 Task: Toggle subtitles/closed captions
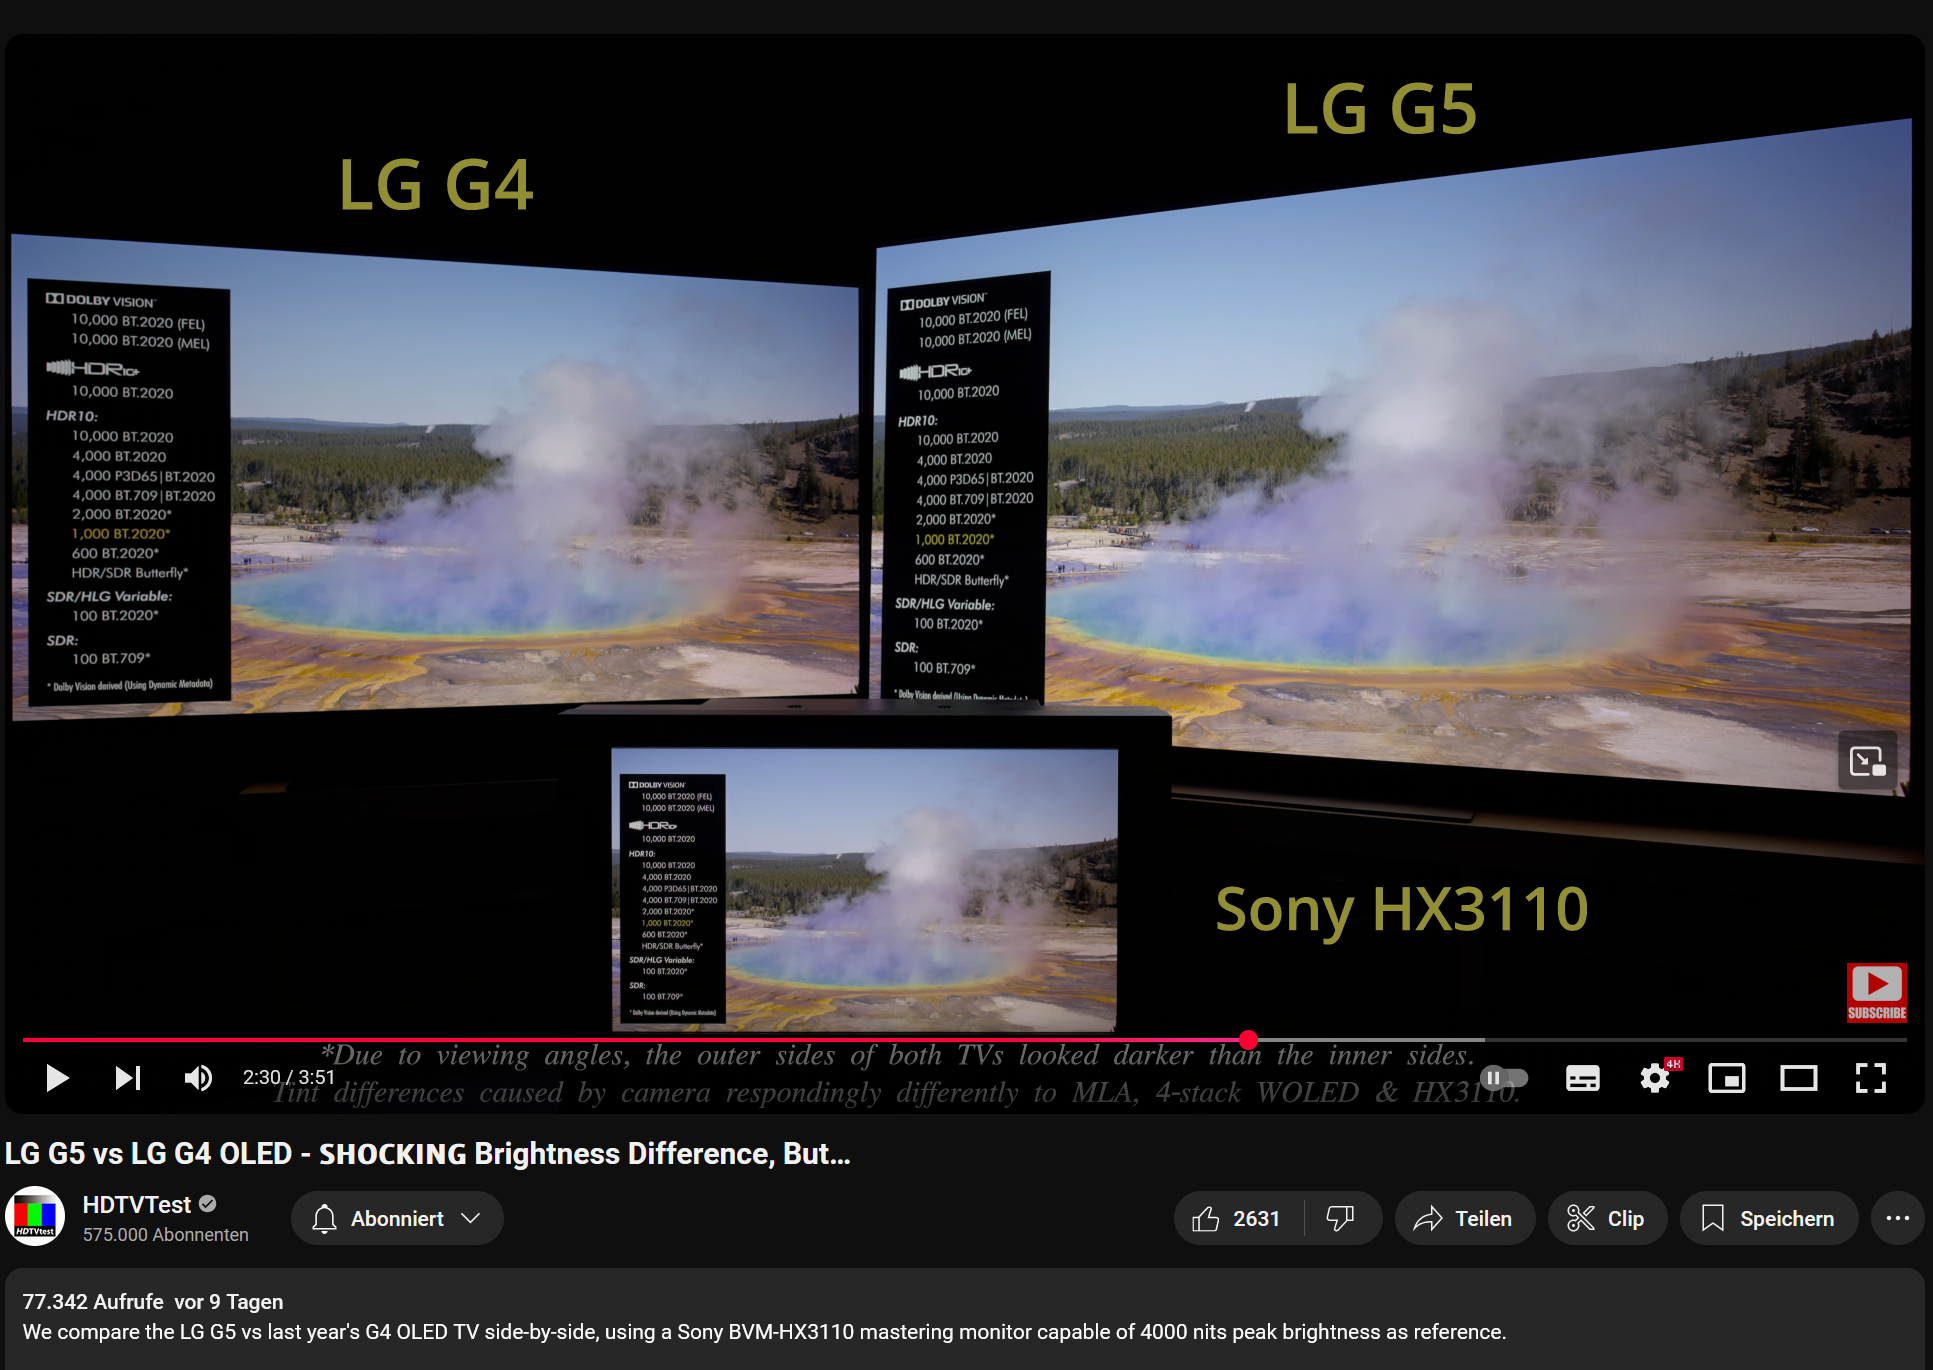[1582, 1078]
